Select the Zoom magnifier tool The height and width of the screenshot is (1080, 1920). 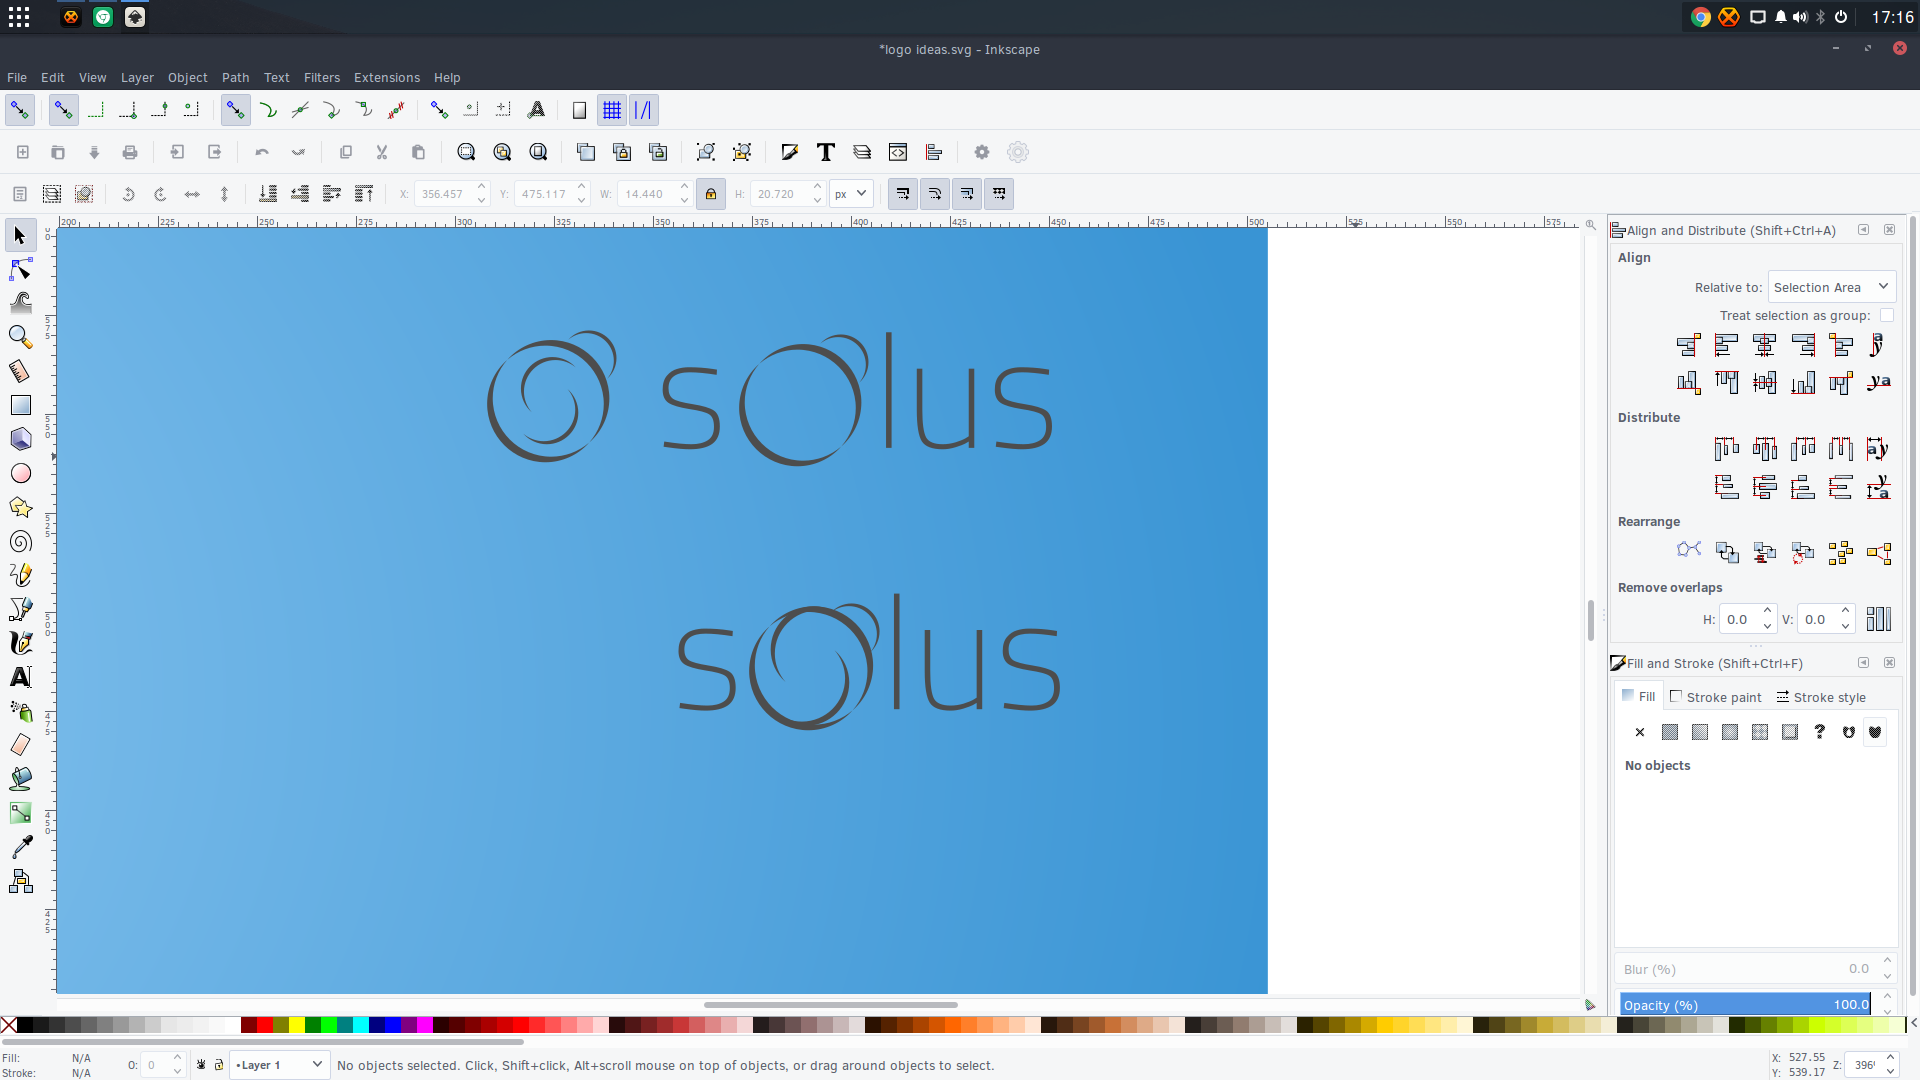tap(20, 337)
